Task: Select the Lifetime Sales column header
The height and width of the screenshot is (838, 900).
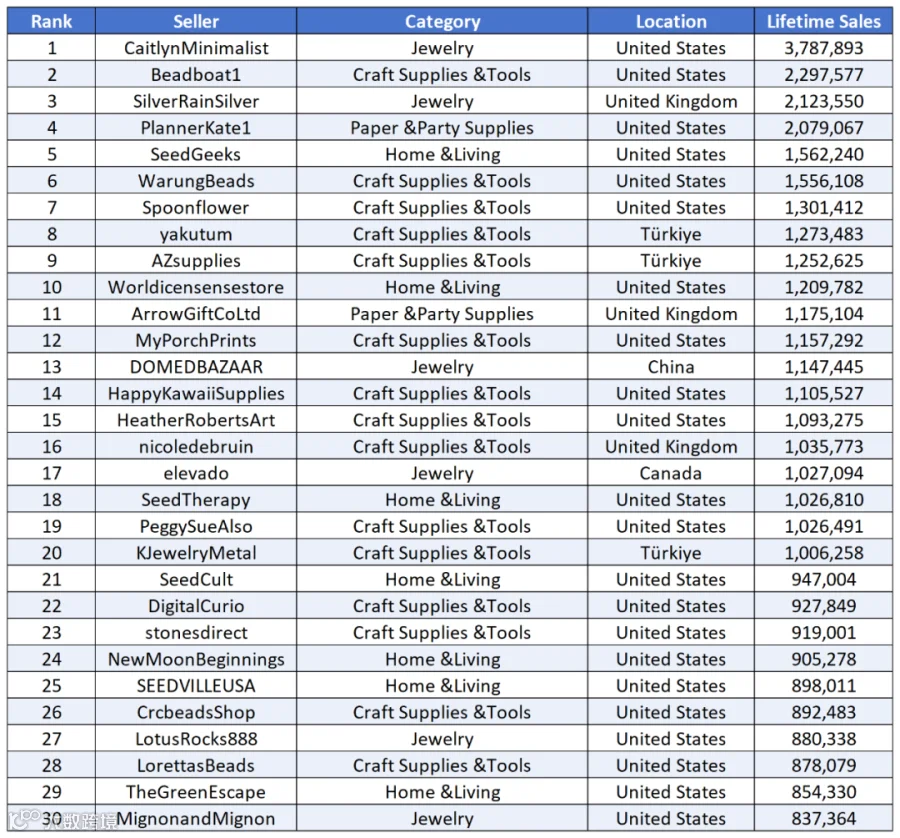Action: pyautogui.click(x=823, y=21)
